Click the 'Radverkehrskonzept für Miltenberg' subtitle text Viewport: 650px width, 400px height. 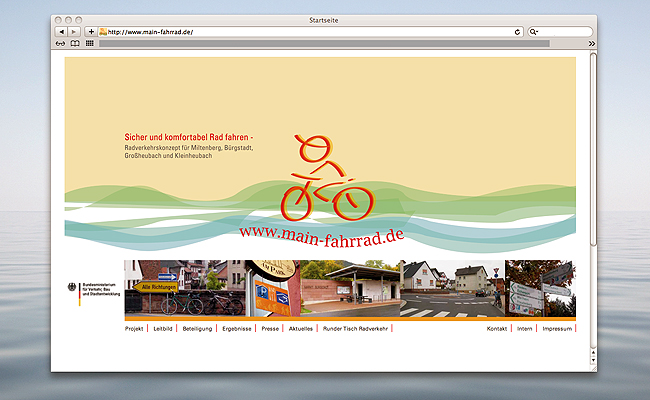click(x=189, y=152)
